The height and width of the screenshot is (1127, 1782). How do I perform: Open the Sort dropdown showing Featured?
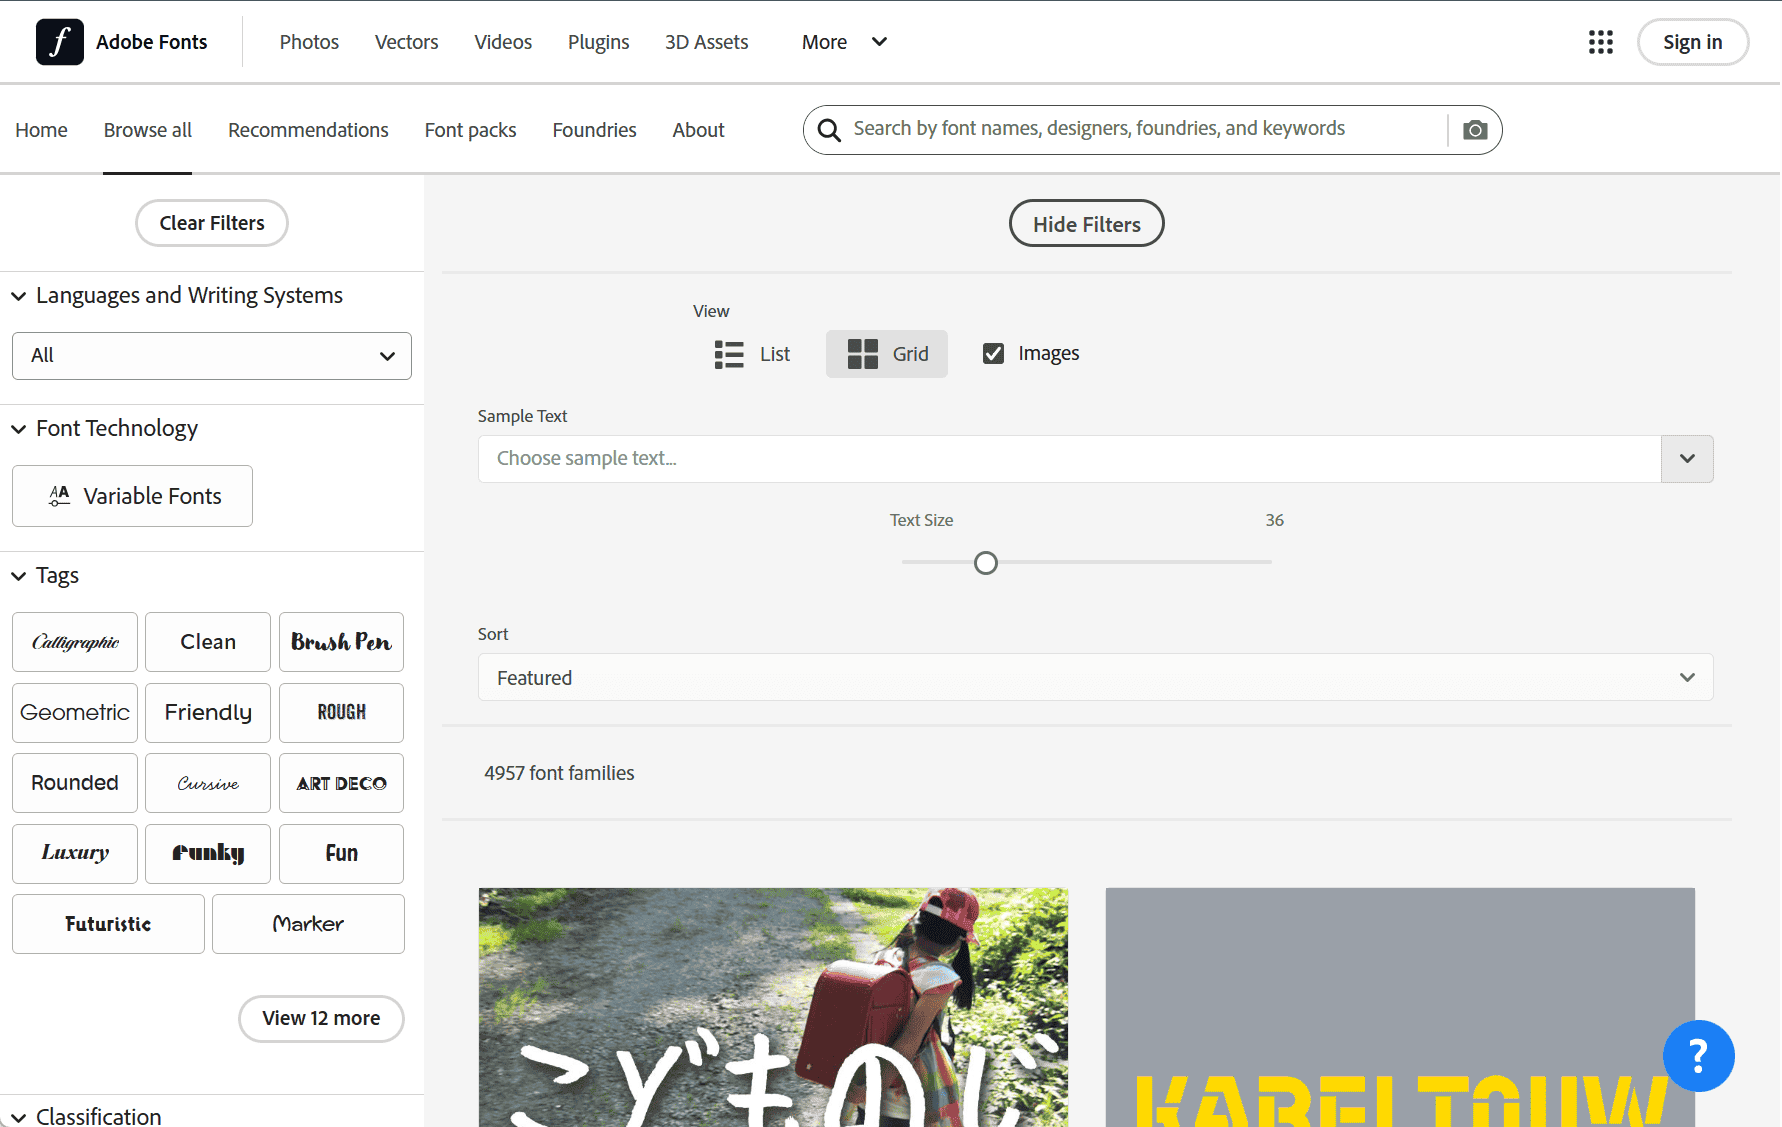point(1095,677)
